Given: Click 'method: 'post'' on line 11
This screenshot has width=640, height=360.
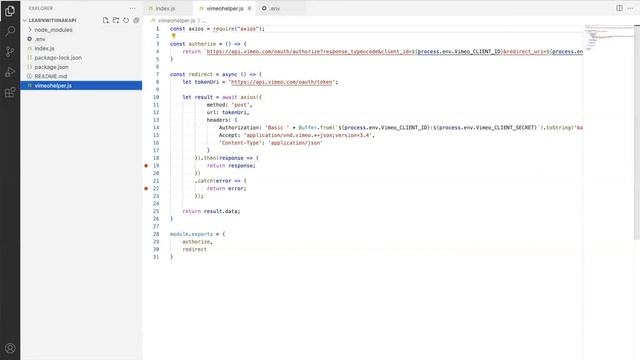Looking at the screenshot, I should [x=228, y=105].
